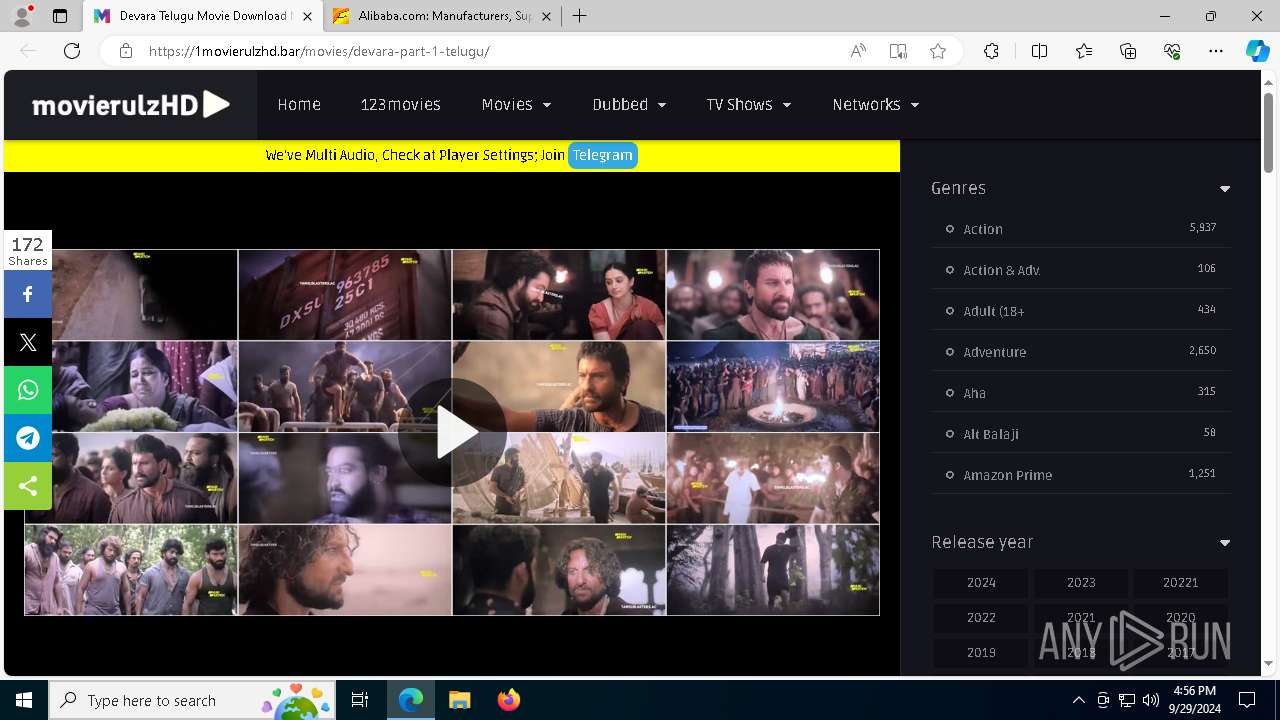Filter by release year 2024
Screen dimensions: 1280x720
click(981, 583)
